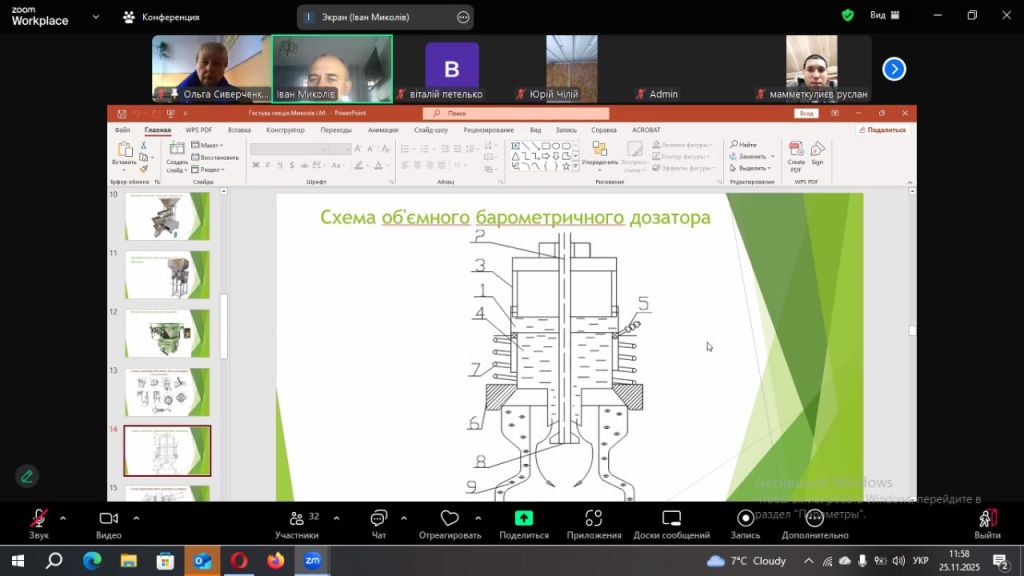The height and width of the screenshot is (576, 1024).
Task: Expand video options arrow beside Видео
Action: click(136, 518)
